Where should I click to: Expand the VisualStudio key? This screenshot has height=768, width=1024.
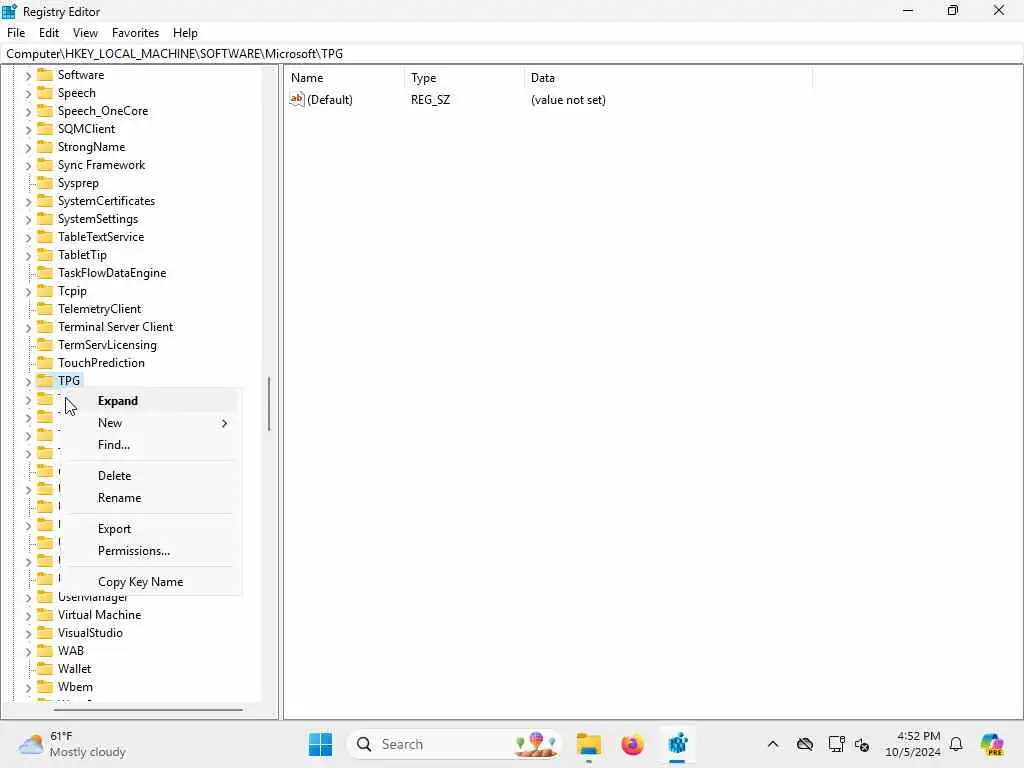(x=28, y=633)
